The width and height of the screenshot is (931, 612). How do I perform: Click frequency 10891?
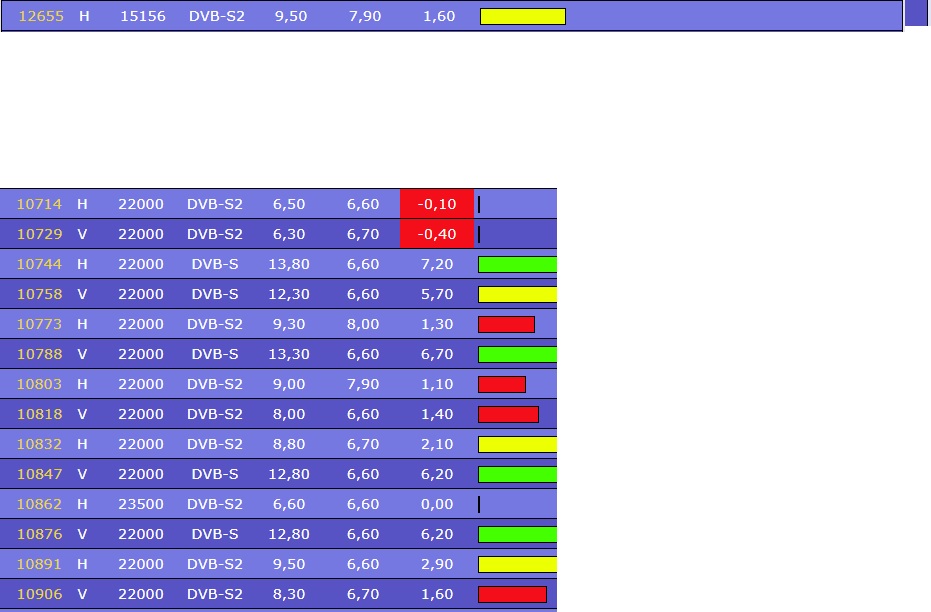(39, 564)
